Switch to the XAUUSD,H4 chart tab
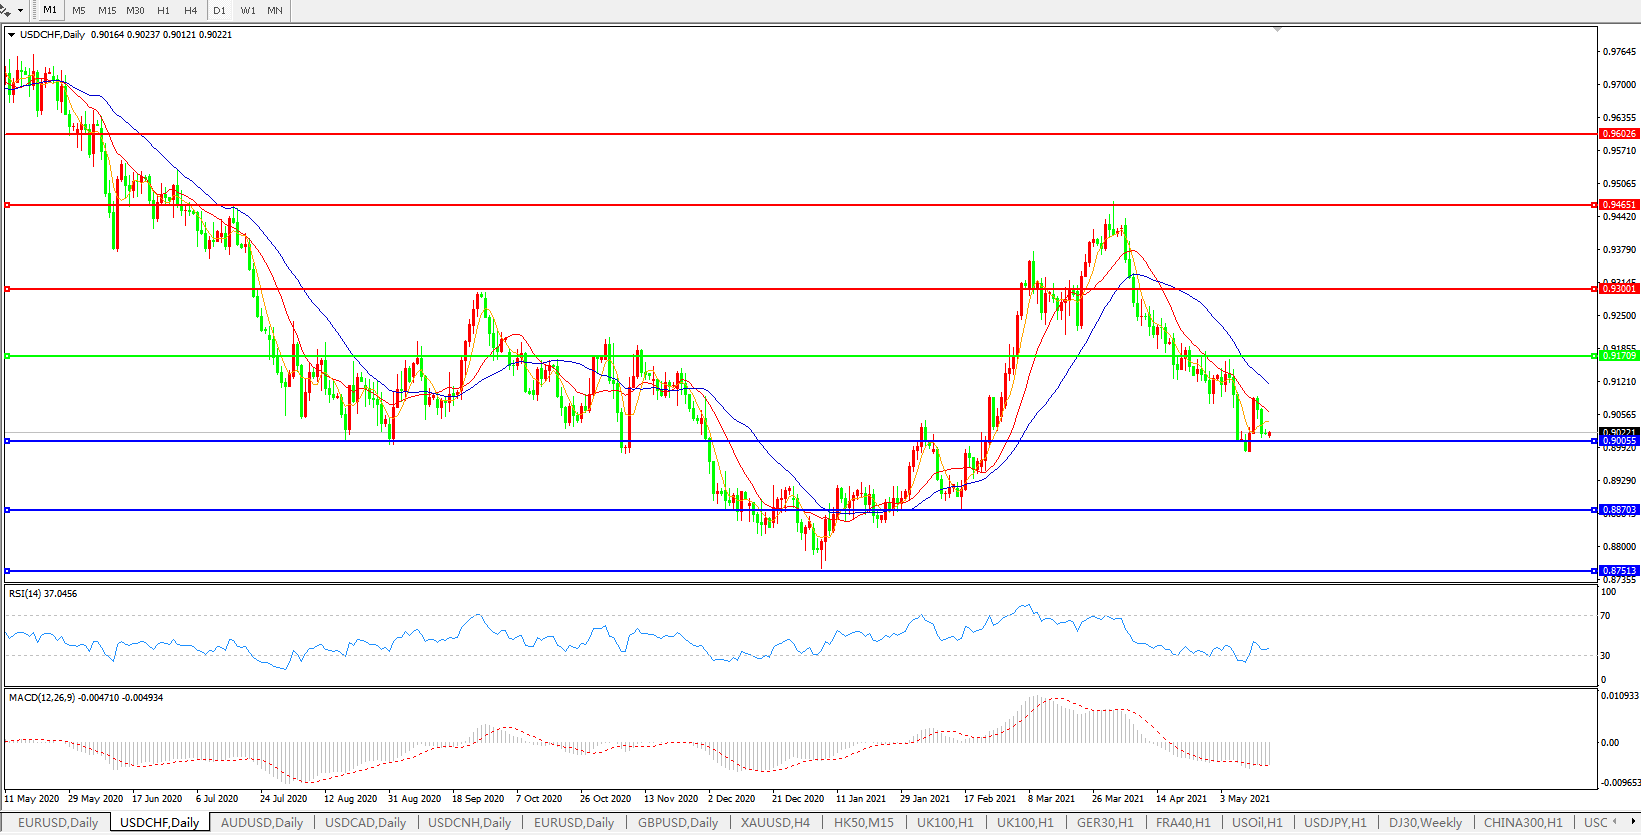This screenshot has height=835, width=1641. [775, 823]
